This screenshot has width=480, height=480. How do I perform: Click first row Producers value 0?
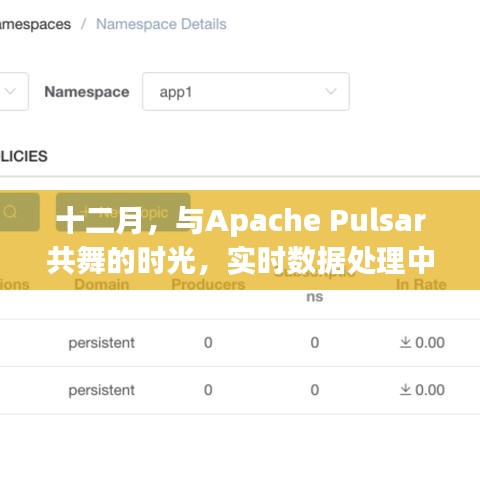[208, 343]
